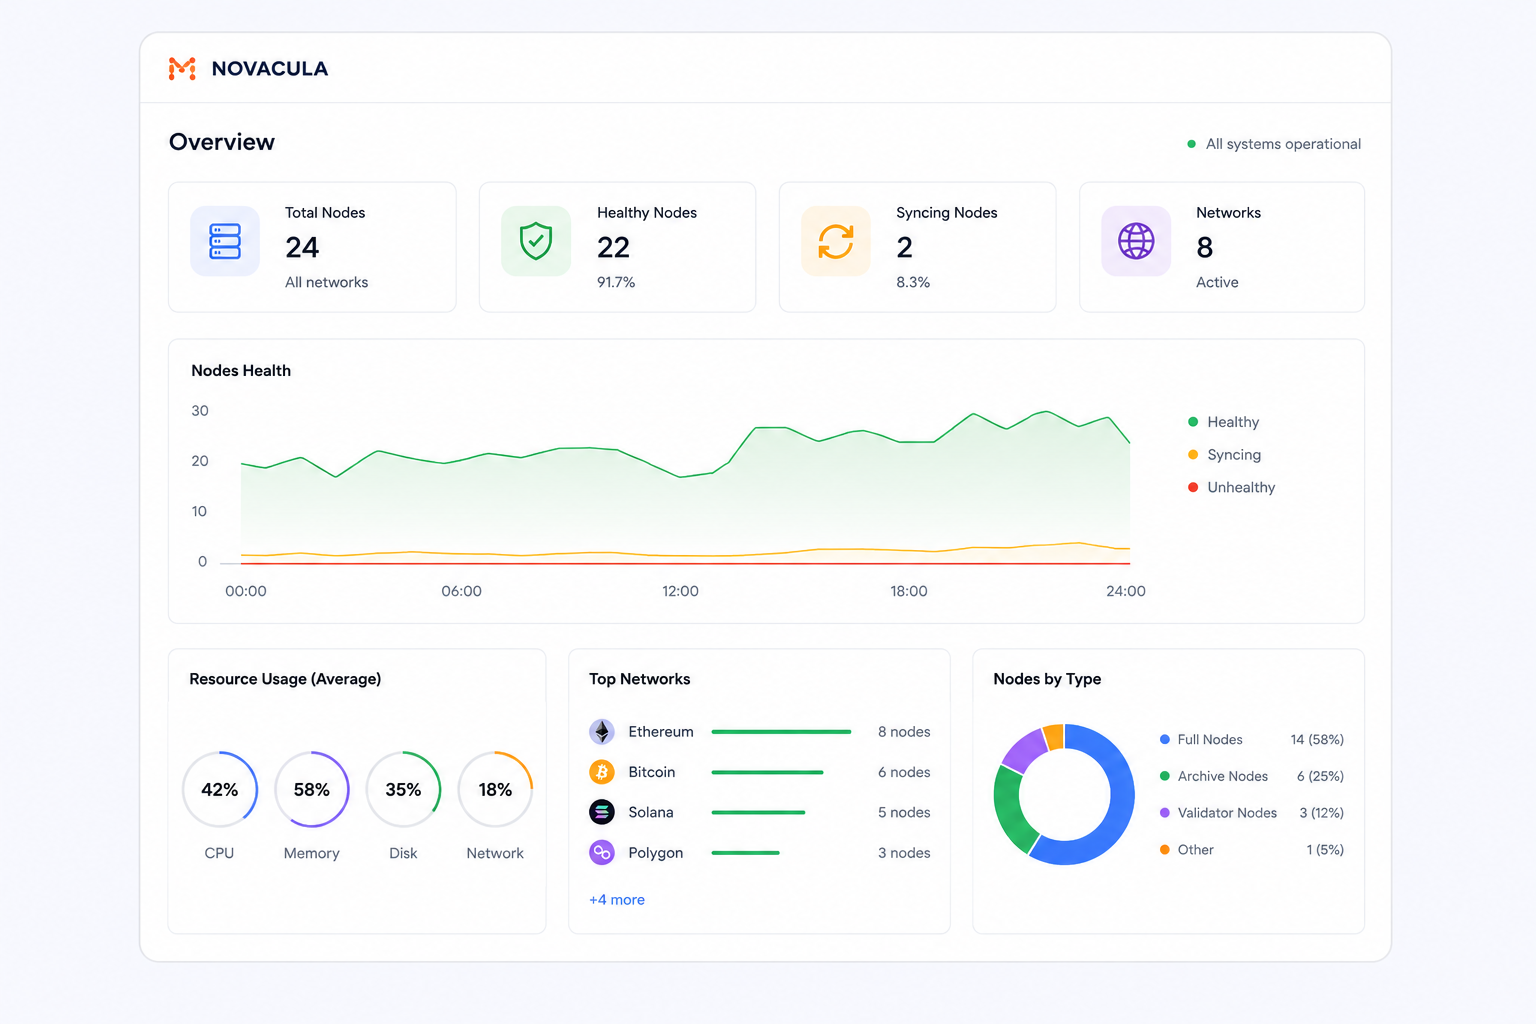Screen dimensions: 1536x1024
Task: Click the '14 (58%)' full nodes value
Action: [1317, 740]
